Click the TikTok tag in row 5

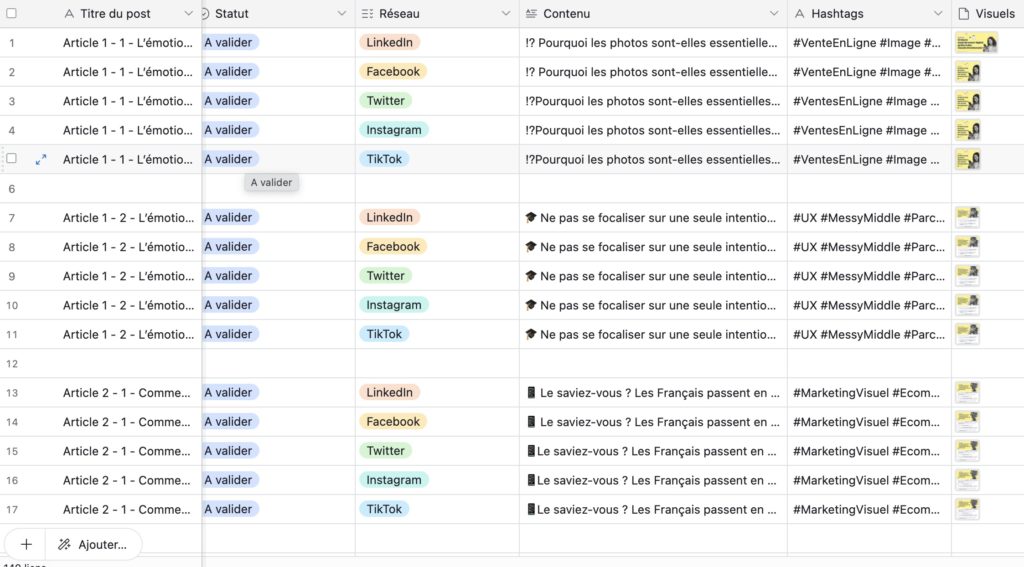coord(384,159)
